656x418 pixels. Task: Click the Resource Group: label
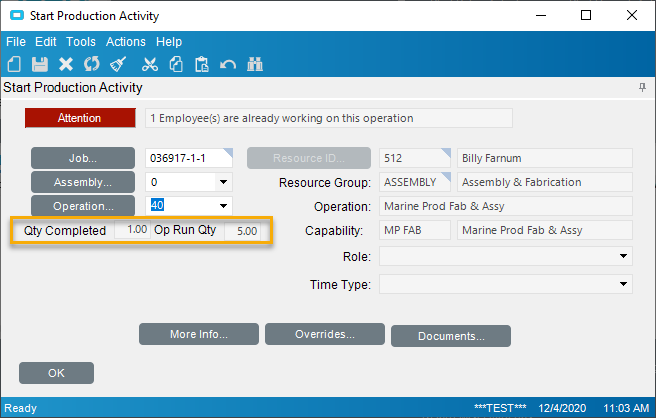pos(325,183)
